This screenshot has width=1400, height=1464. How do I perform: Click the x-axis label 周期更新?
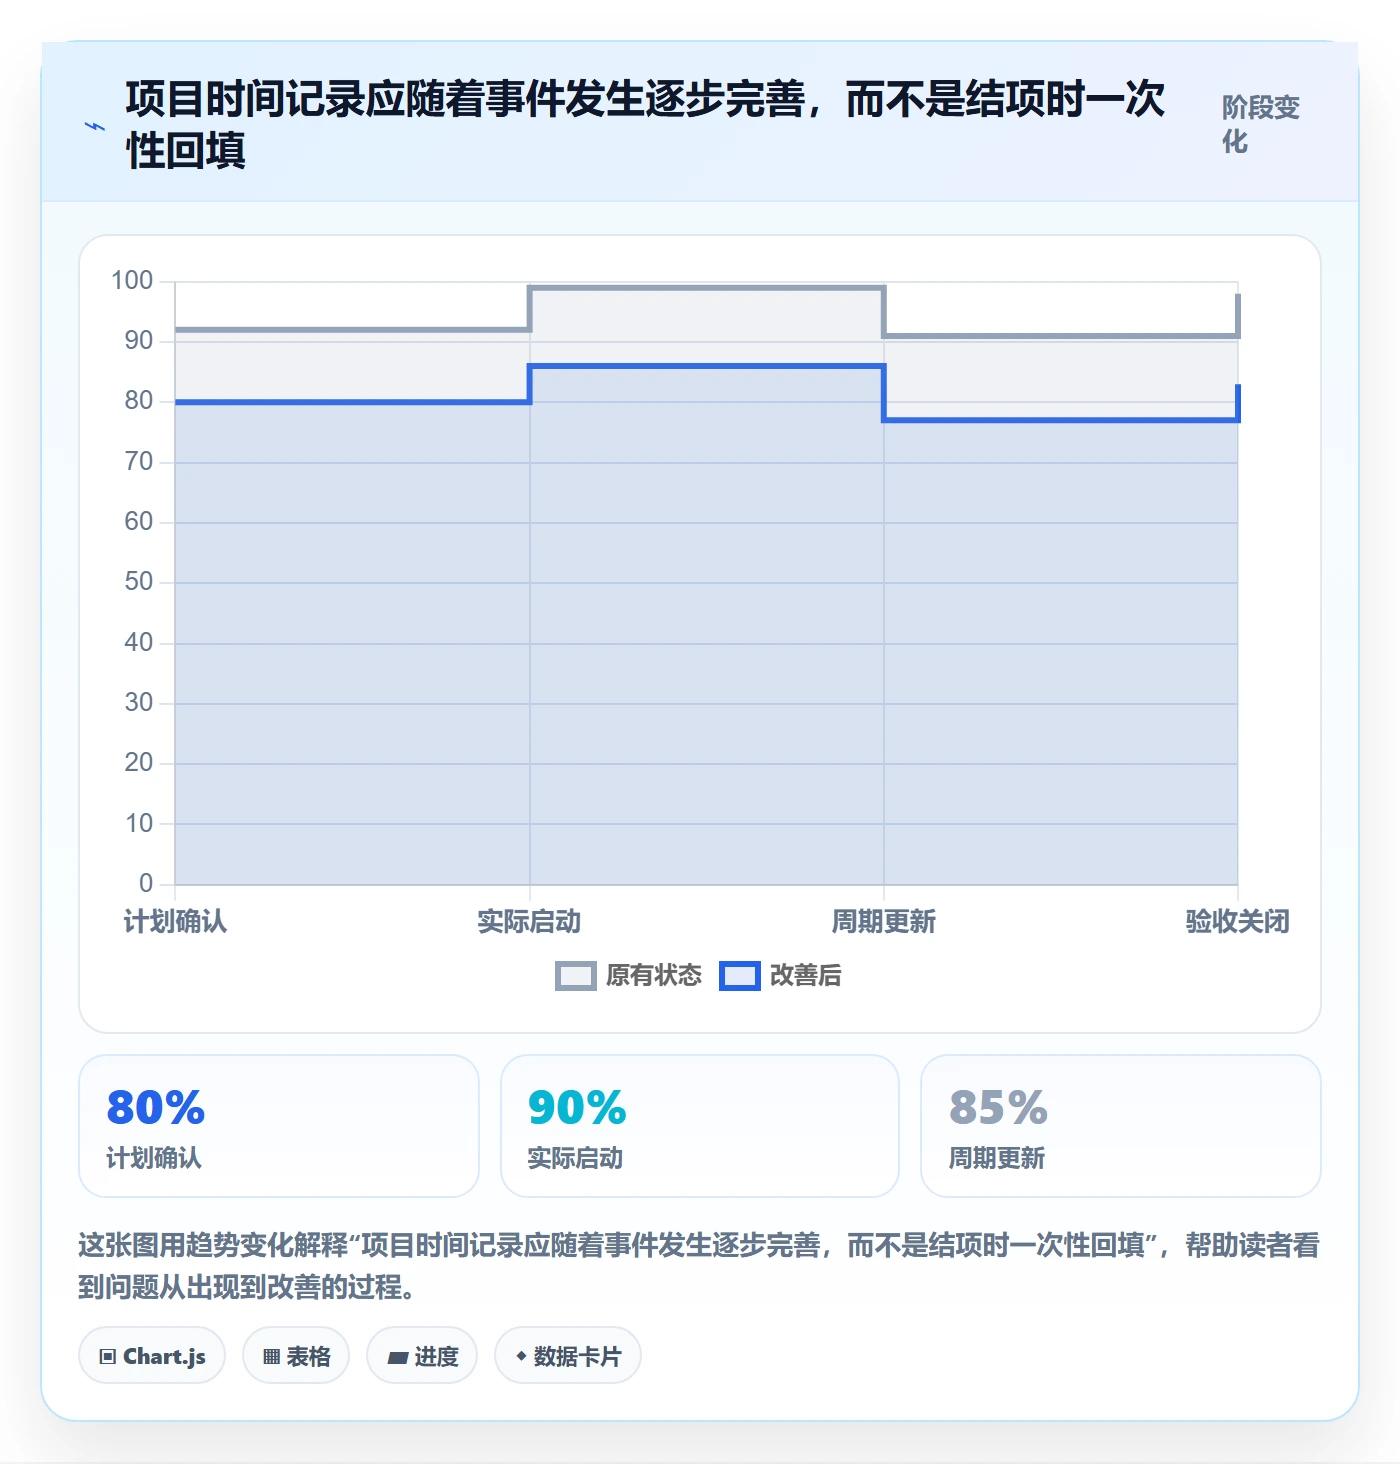point(884,921)
